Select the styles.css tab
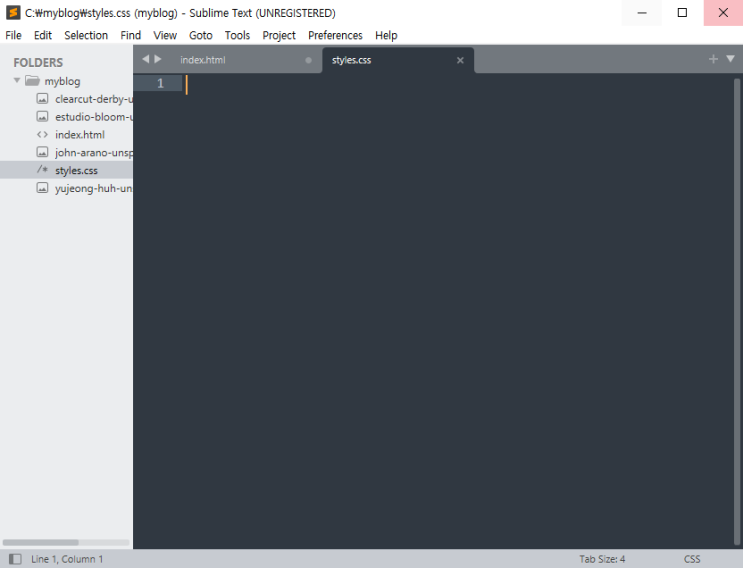The width and height of the screenshot is (743, 568). click(x=398, y=60)
